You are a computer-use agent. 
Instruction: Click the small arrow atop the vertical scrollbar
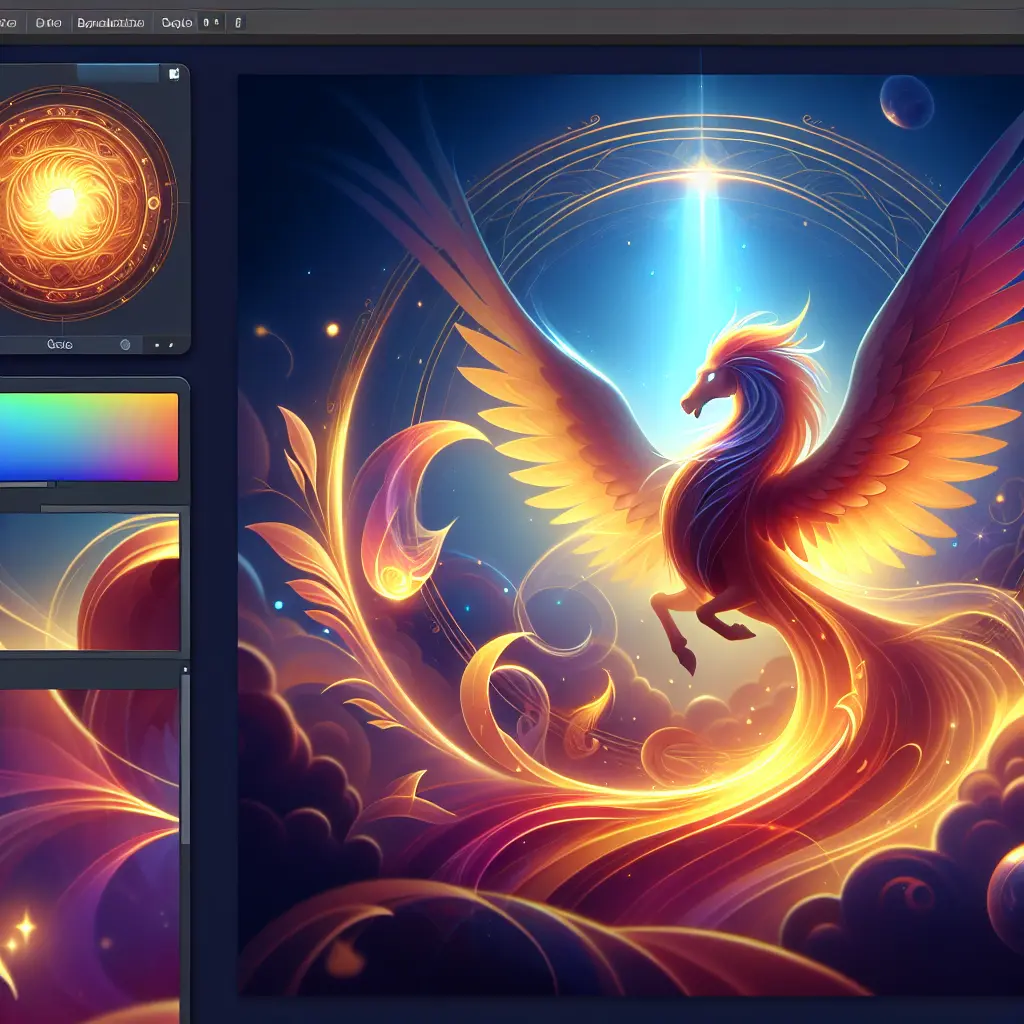tap(184, 667)
